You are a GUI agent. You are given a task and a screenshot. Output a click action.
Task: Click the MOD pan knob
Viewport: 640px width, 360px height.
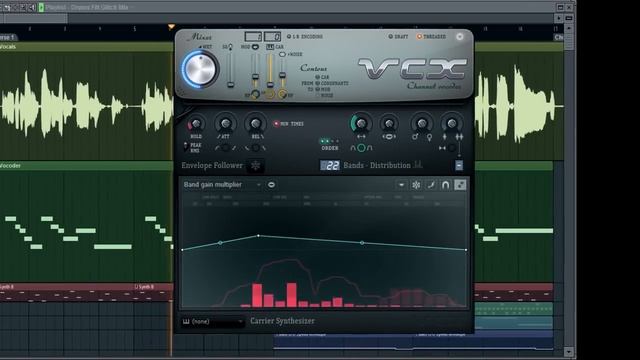[x=255, y=95]
